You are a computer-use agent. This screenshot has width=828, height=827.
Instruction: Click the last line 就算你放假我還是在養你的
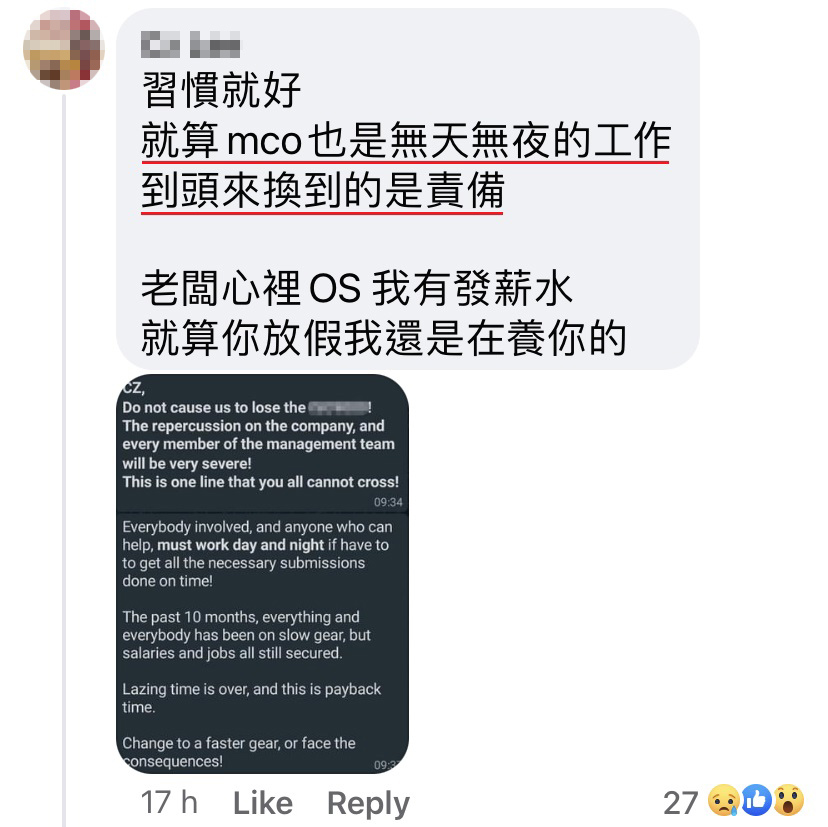[383, 338]
